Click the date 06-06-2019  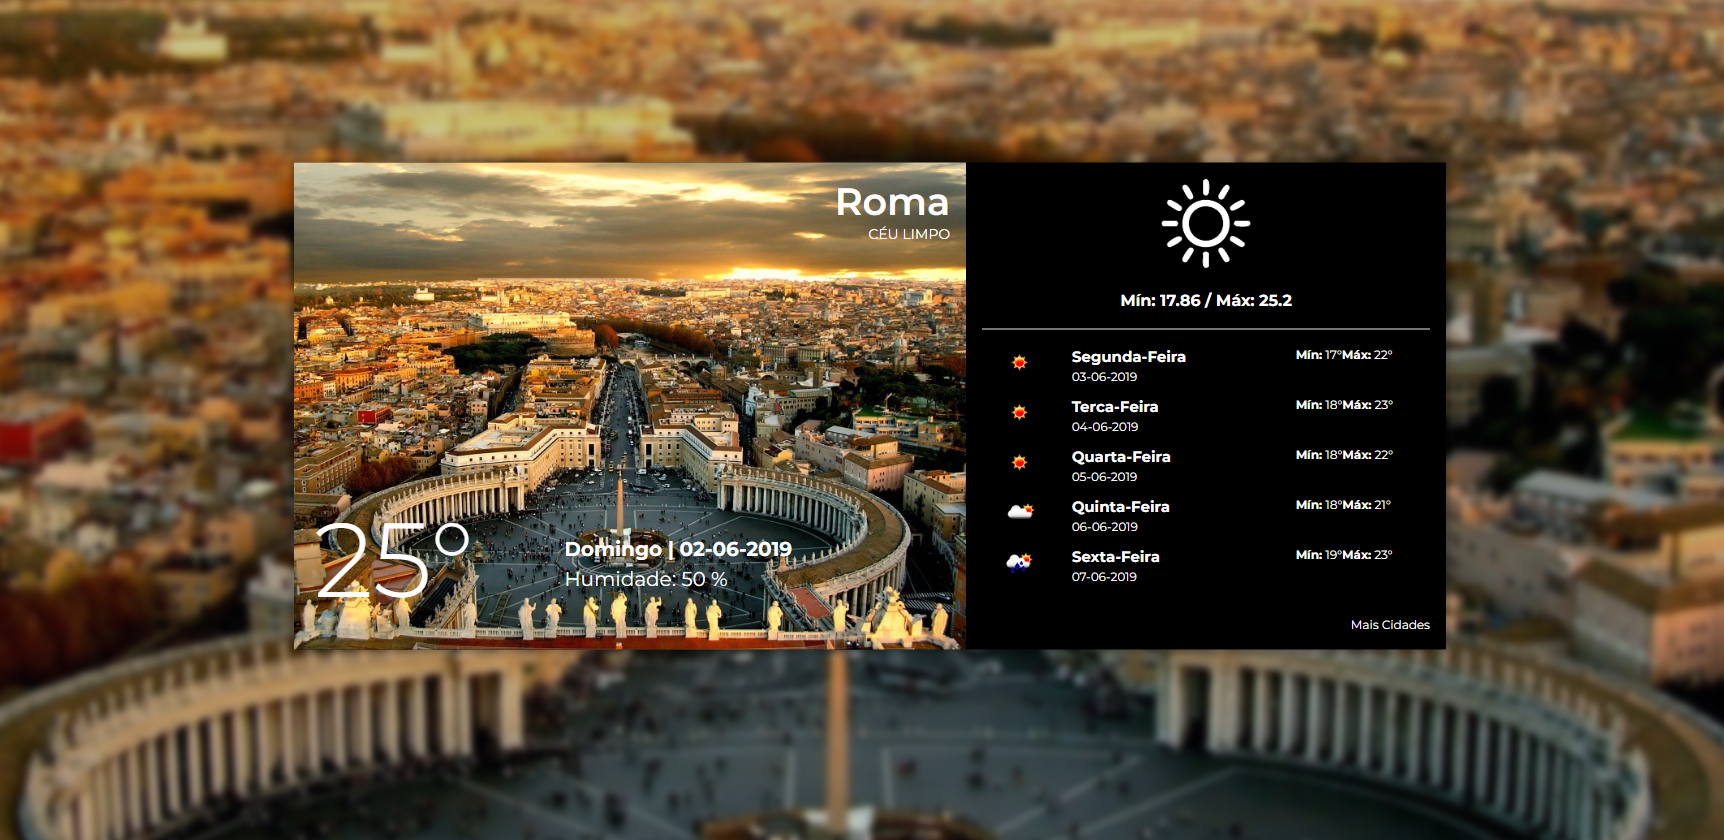click(x=1104, y=527)
